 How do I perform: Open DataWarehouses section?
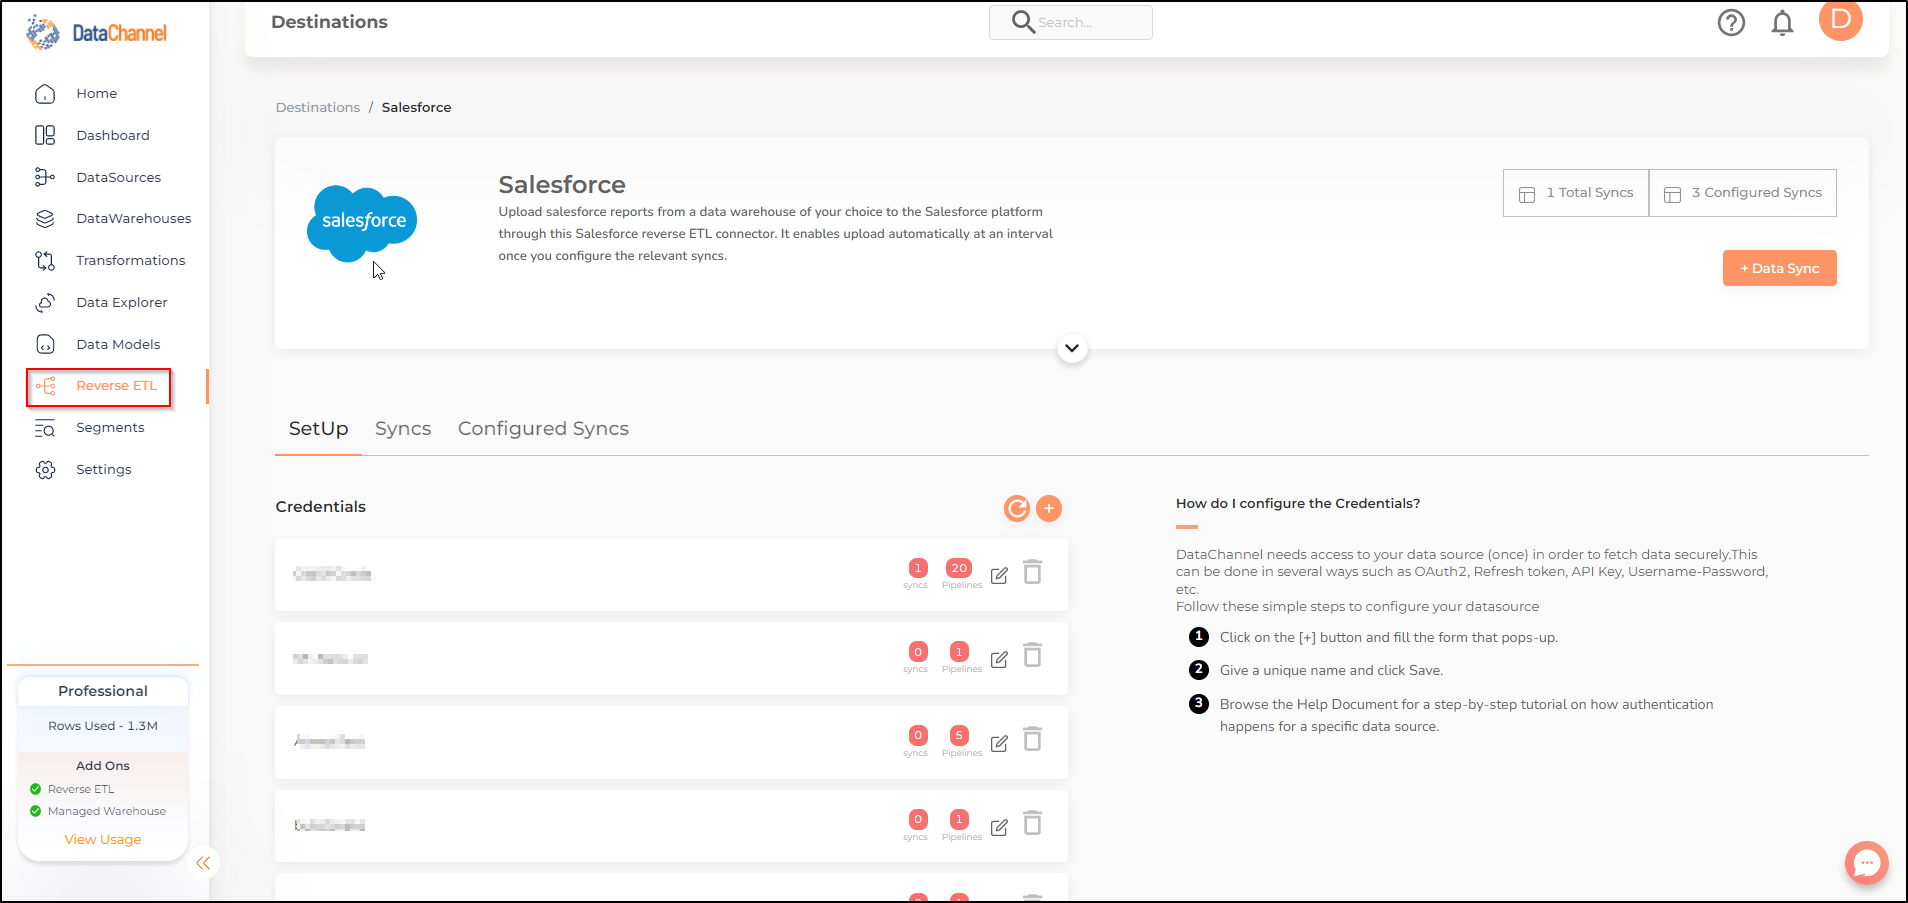click(134, 218)
